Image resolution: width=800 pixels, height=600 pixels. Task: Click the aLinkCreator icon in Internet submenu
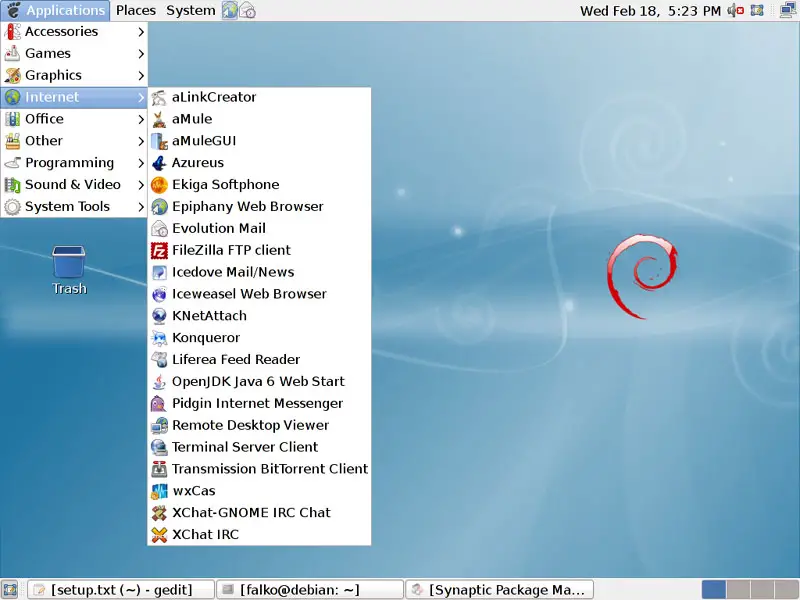(159, 97)
